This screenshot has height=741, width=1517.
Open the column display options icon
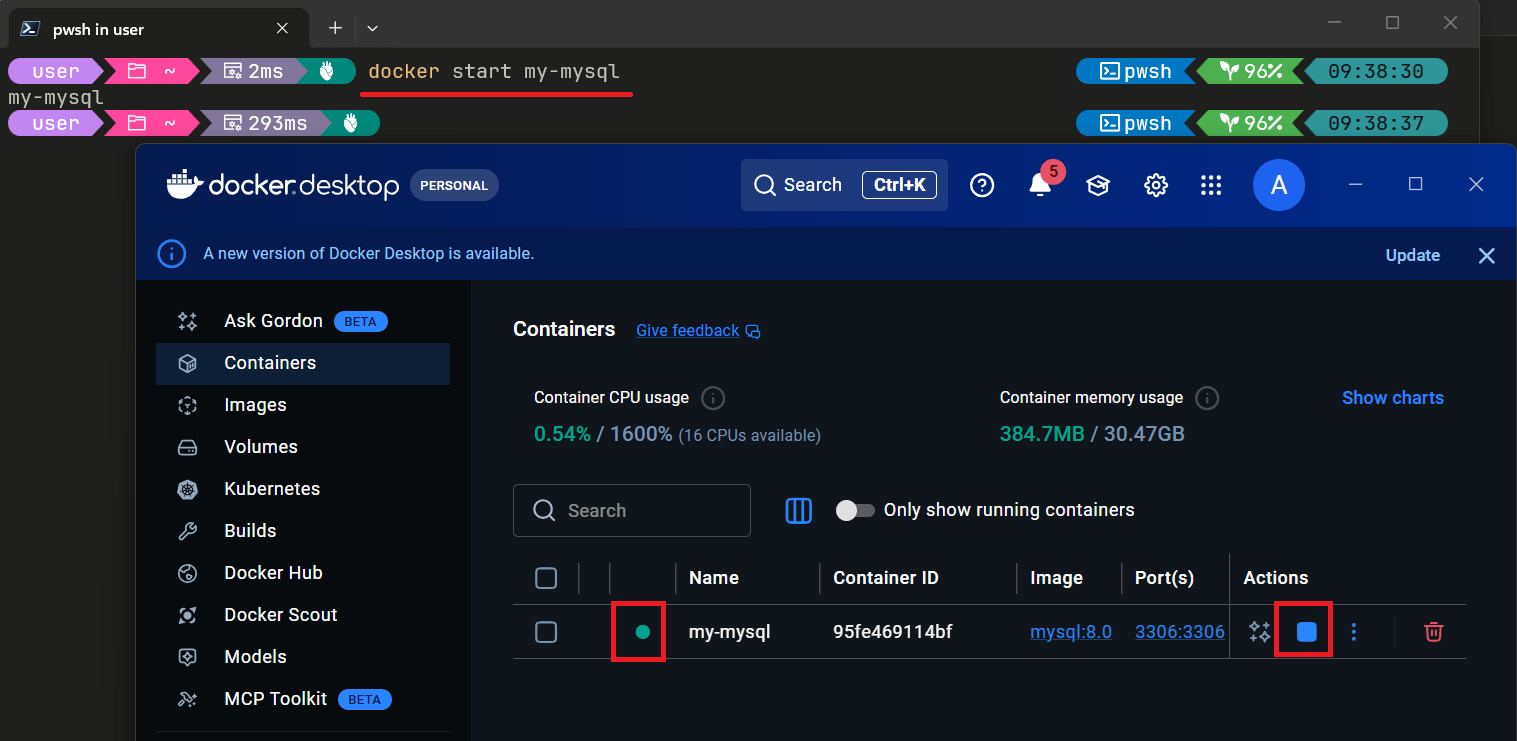click(798, 510)
